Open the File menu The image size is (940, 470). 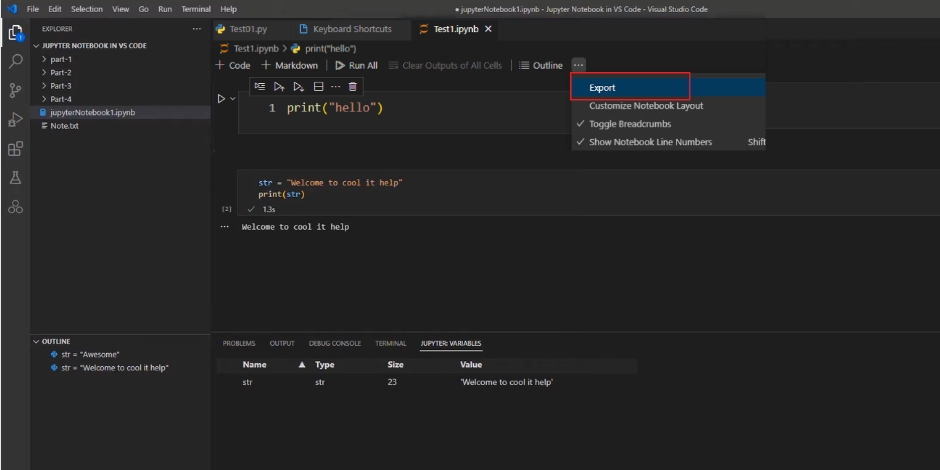click(x=33, y=9)
